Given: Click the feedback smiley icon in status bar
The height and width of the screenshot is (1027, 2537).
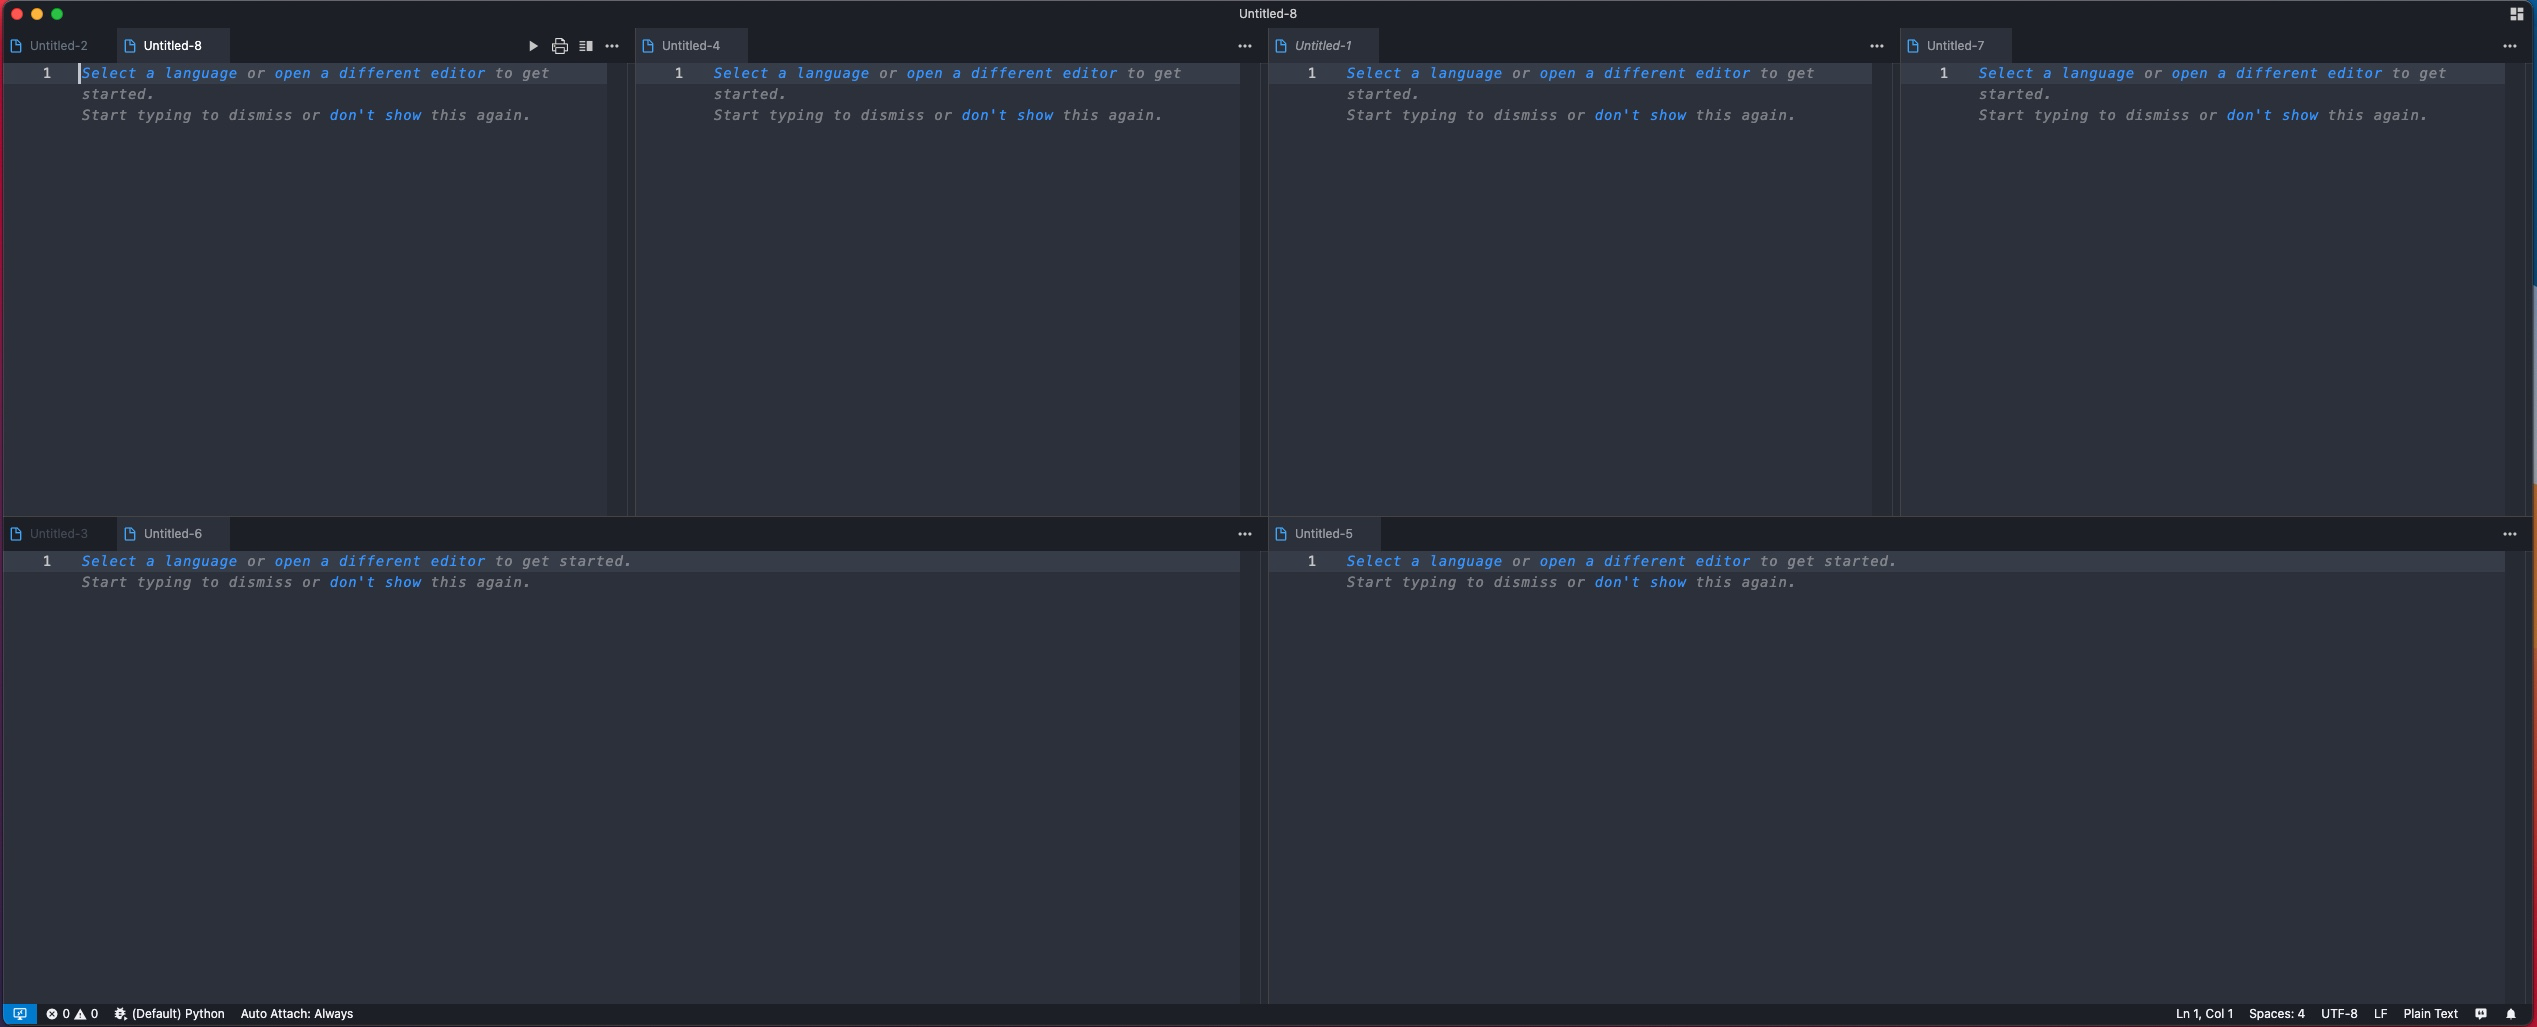Looking at the screenshot, I should tap(2481, 1013).
